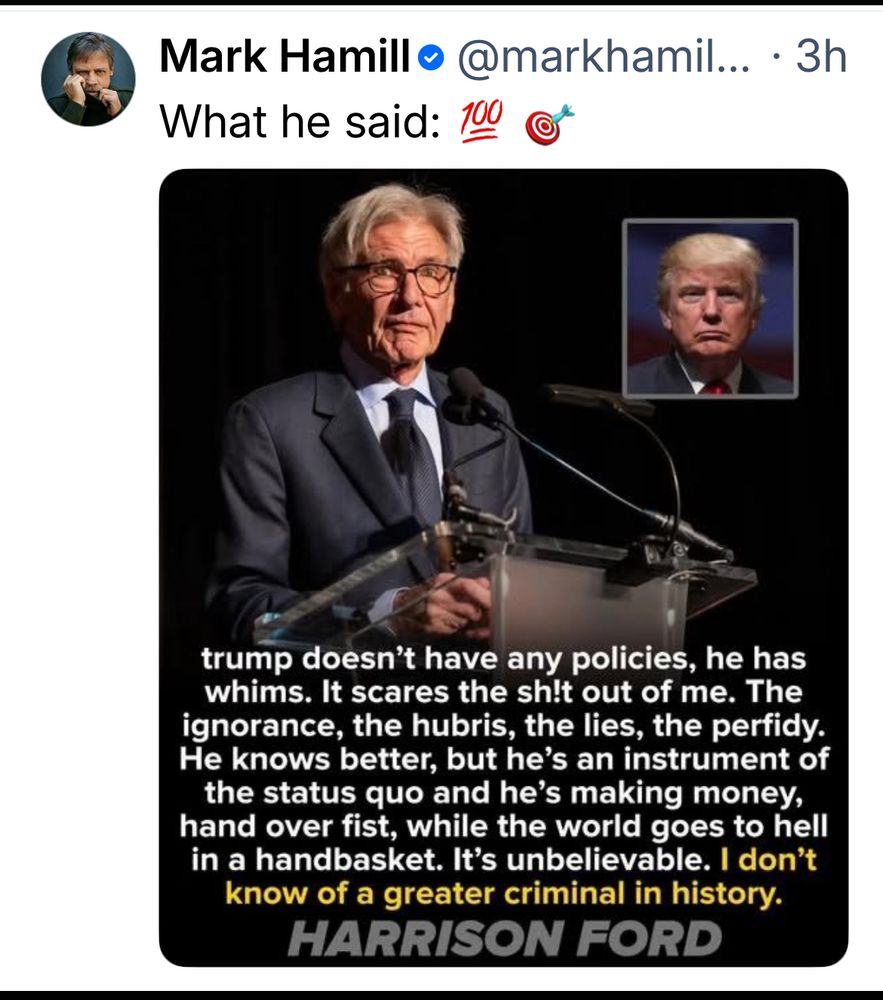
Task: Click the "What he said:" tweet text
Action: [x=299, y=122]
